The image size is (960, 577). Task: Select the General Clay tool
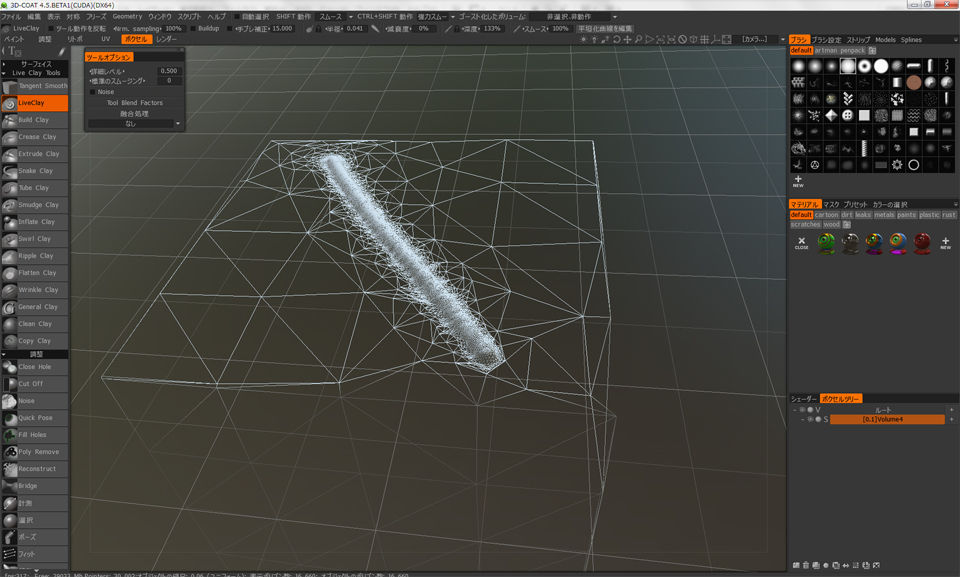click(x=35, y=307)
